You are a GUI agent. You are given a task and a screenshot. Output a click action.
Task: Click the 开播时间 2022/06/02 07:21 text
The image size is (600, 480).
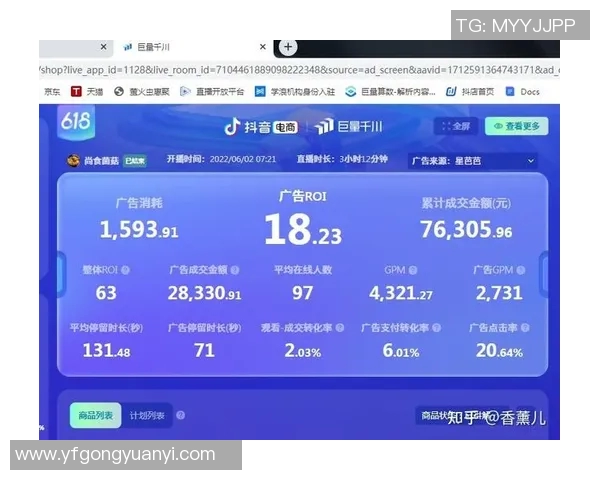tap(221, 159)
